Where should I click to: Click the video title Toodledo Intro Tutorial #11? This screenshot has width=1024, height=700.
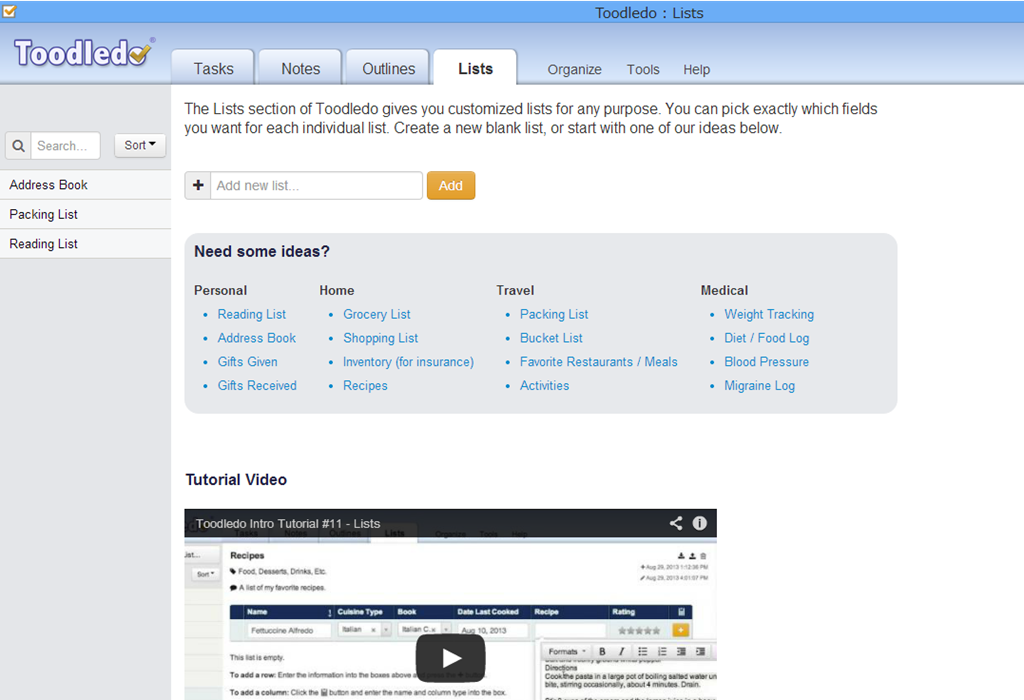288,524
